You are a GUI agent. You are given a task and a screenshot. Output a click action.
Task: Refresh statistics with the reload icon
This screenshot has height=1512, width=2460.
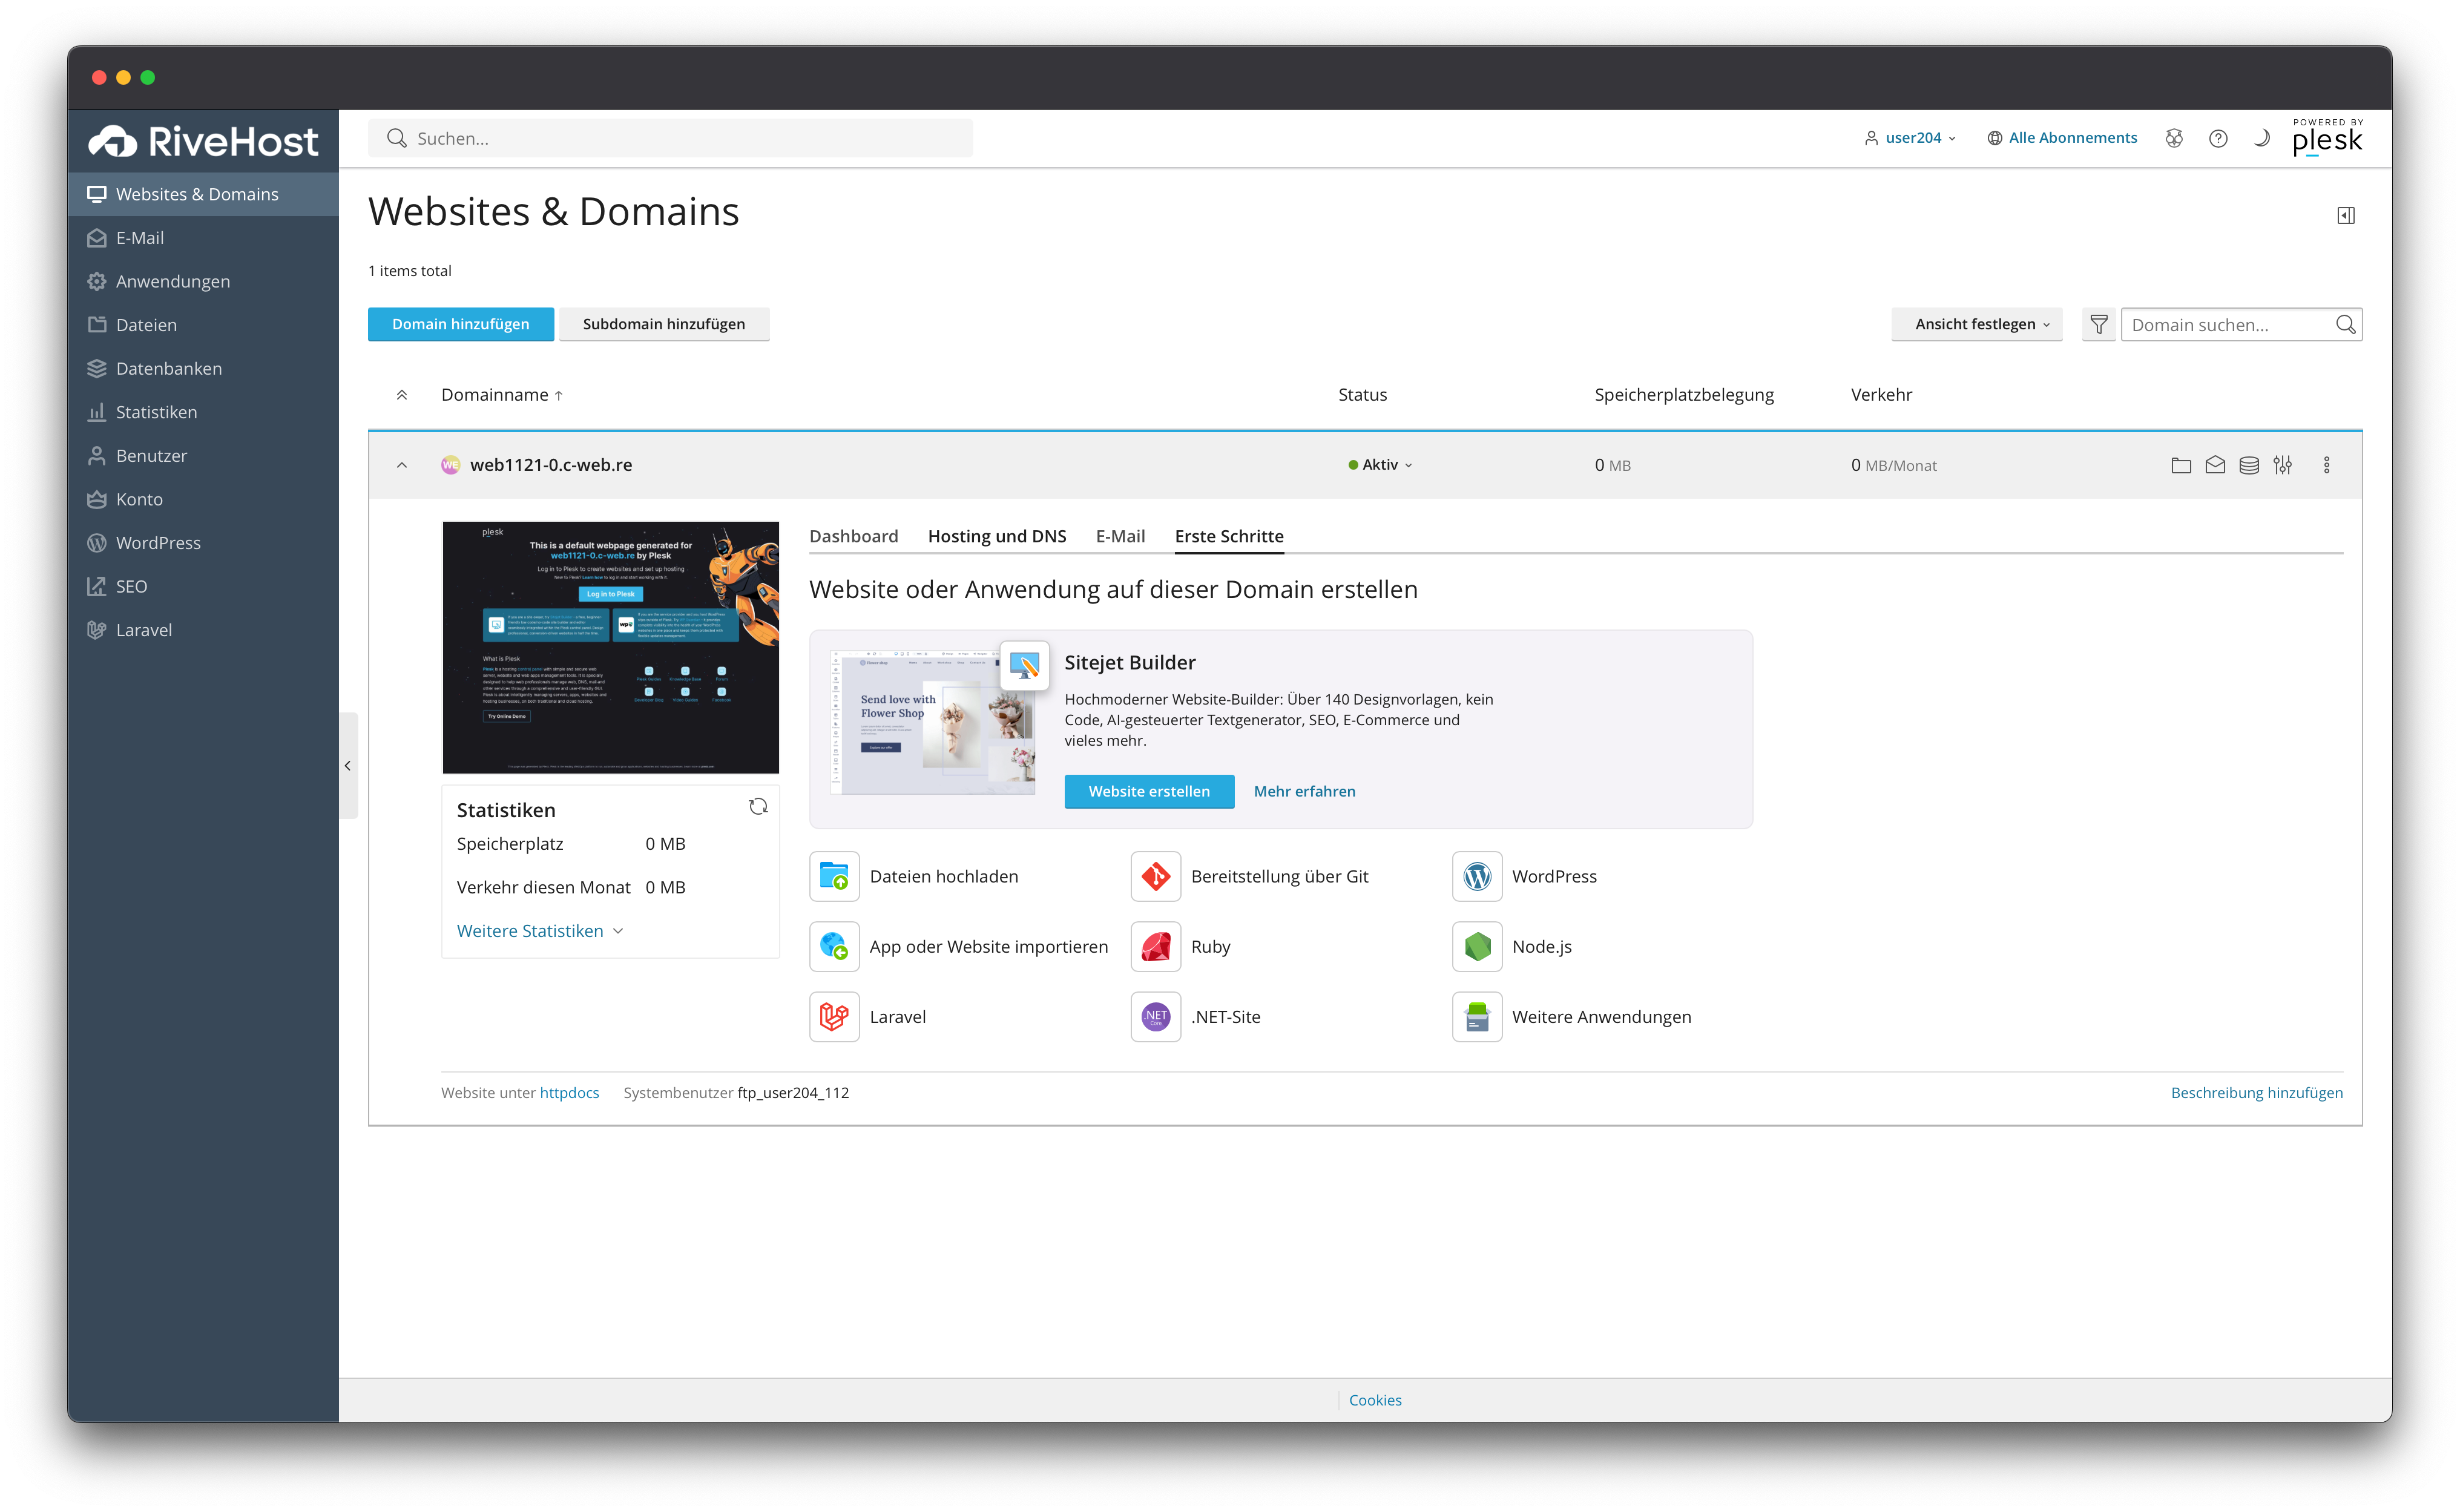pyautogui.click(x=758, y=807)
